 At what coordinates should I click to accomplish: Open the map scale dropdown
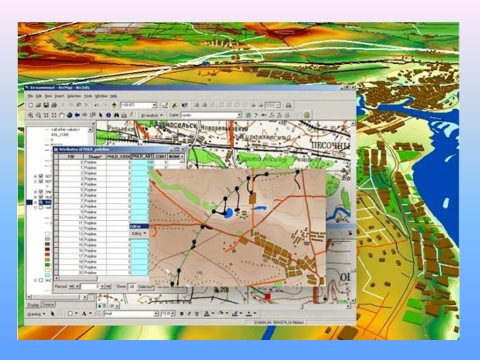pos(154,105)
